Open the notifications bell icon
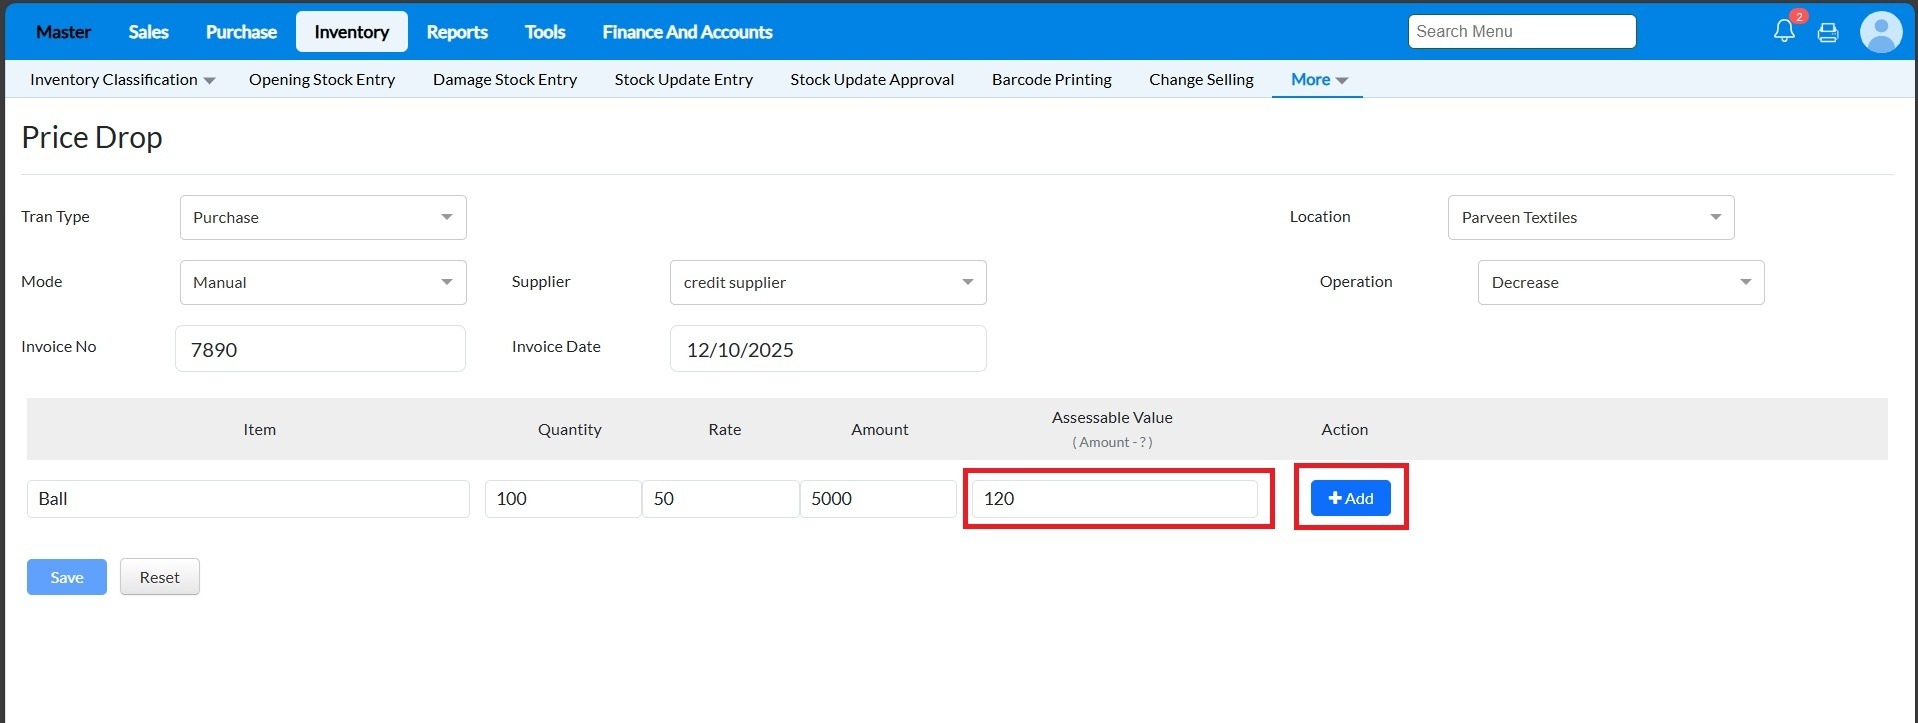Viewport: 1918px width, 723px height. (x=1784, y=31)
